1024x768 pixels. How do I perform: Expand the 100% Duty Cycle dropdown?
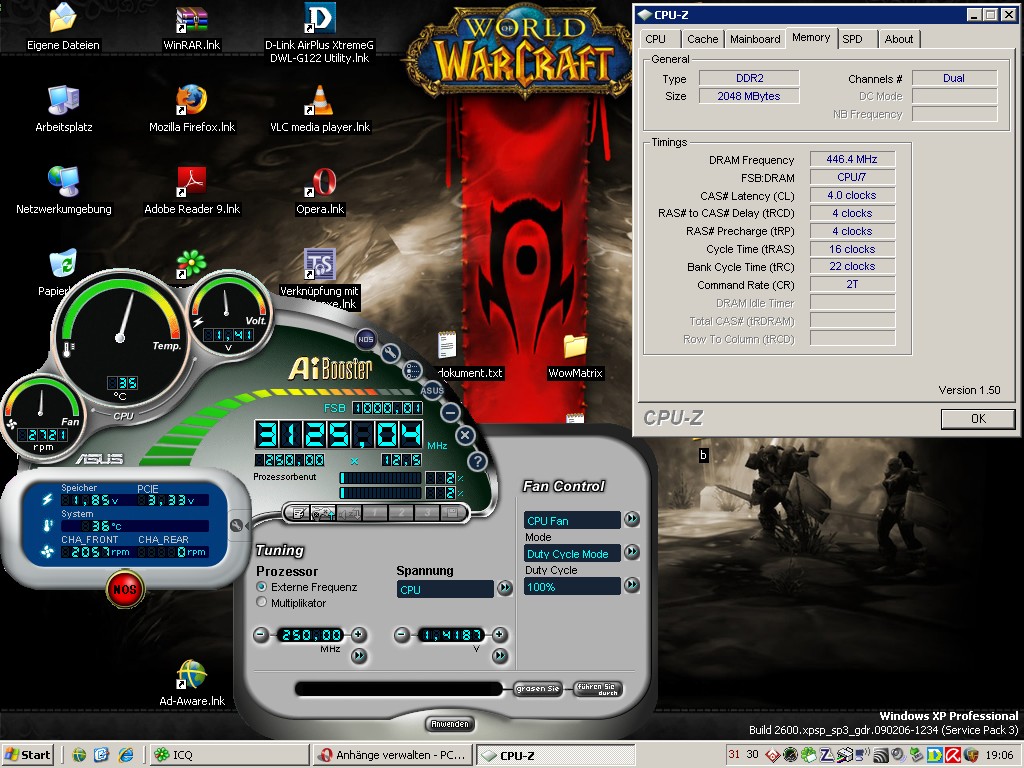632,584
